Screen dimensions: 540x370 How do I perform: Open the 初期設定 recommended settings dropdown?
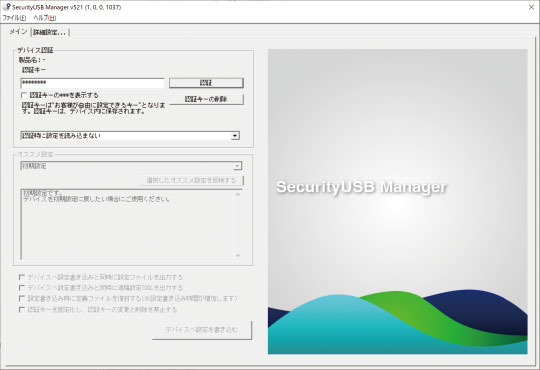237,166
